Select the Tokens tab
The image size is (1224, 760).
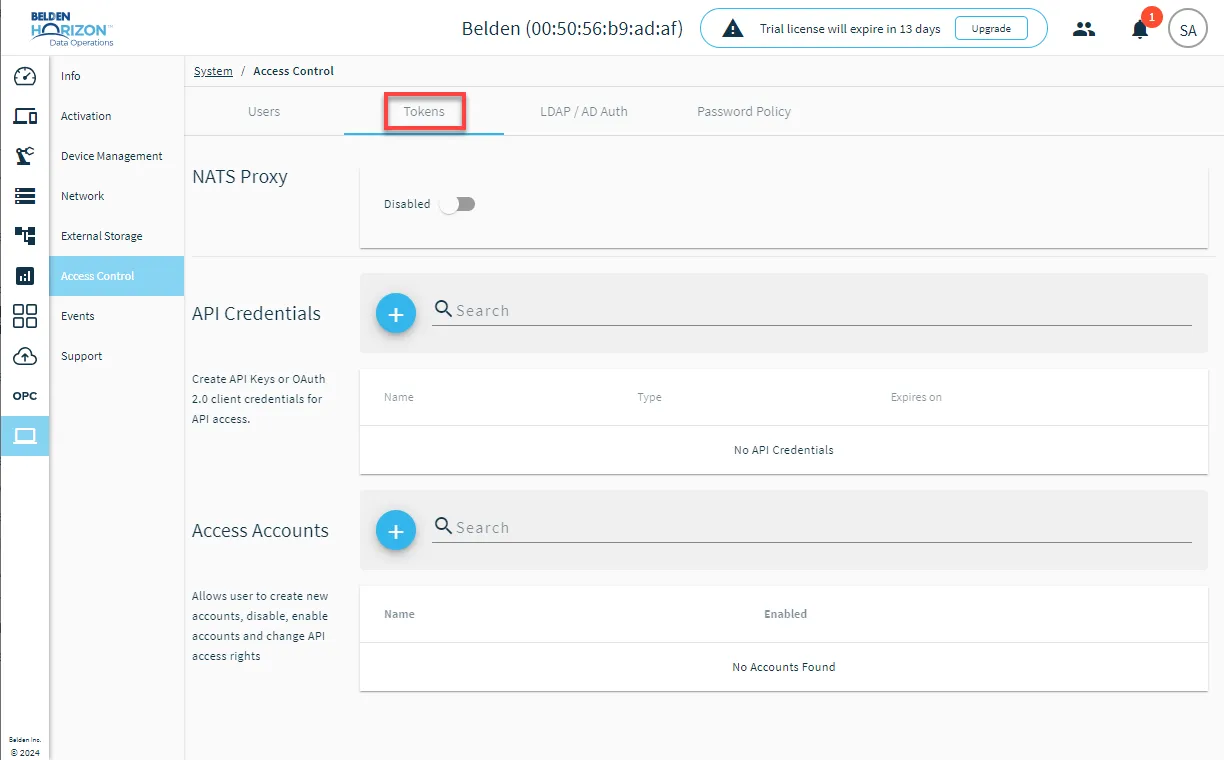pyautogui.click(x=424, y=112)
